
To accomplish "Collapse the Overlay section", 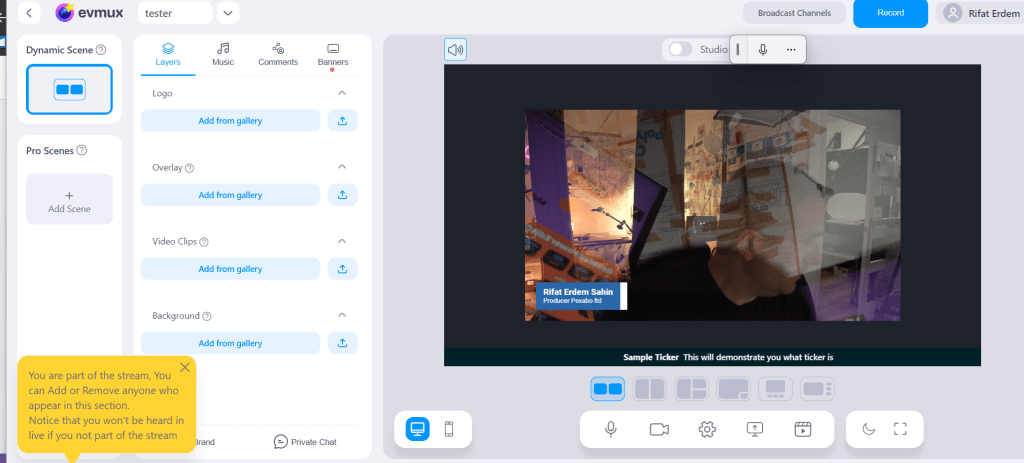I will click(x=342, y=167).
